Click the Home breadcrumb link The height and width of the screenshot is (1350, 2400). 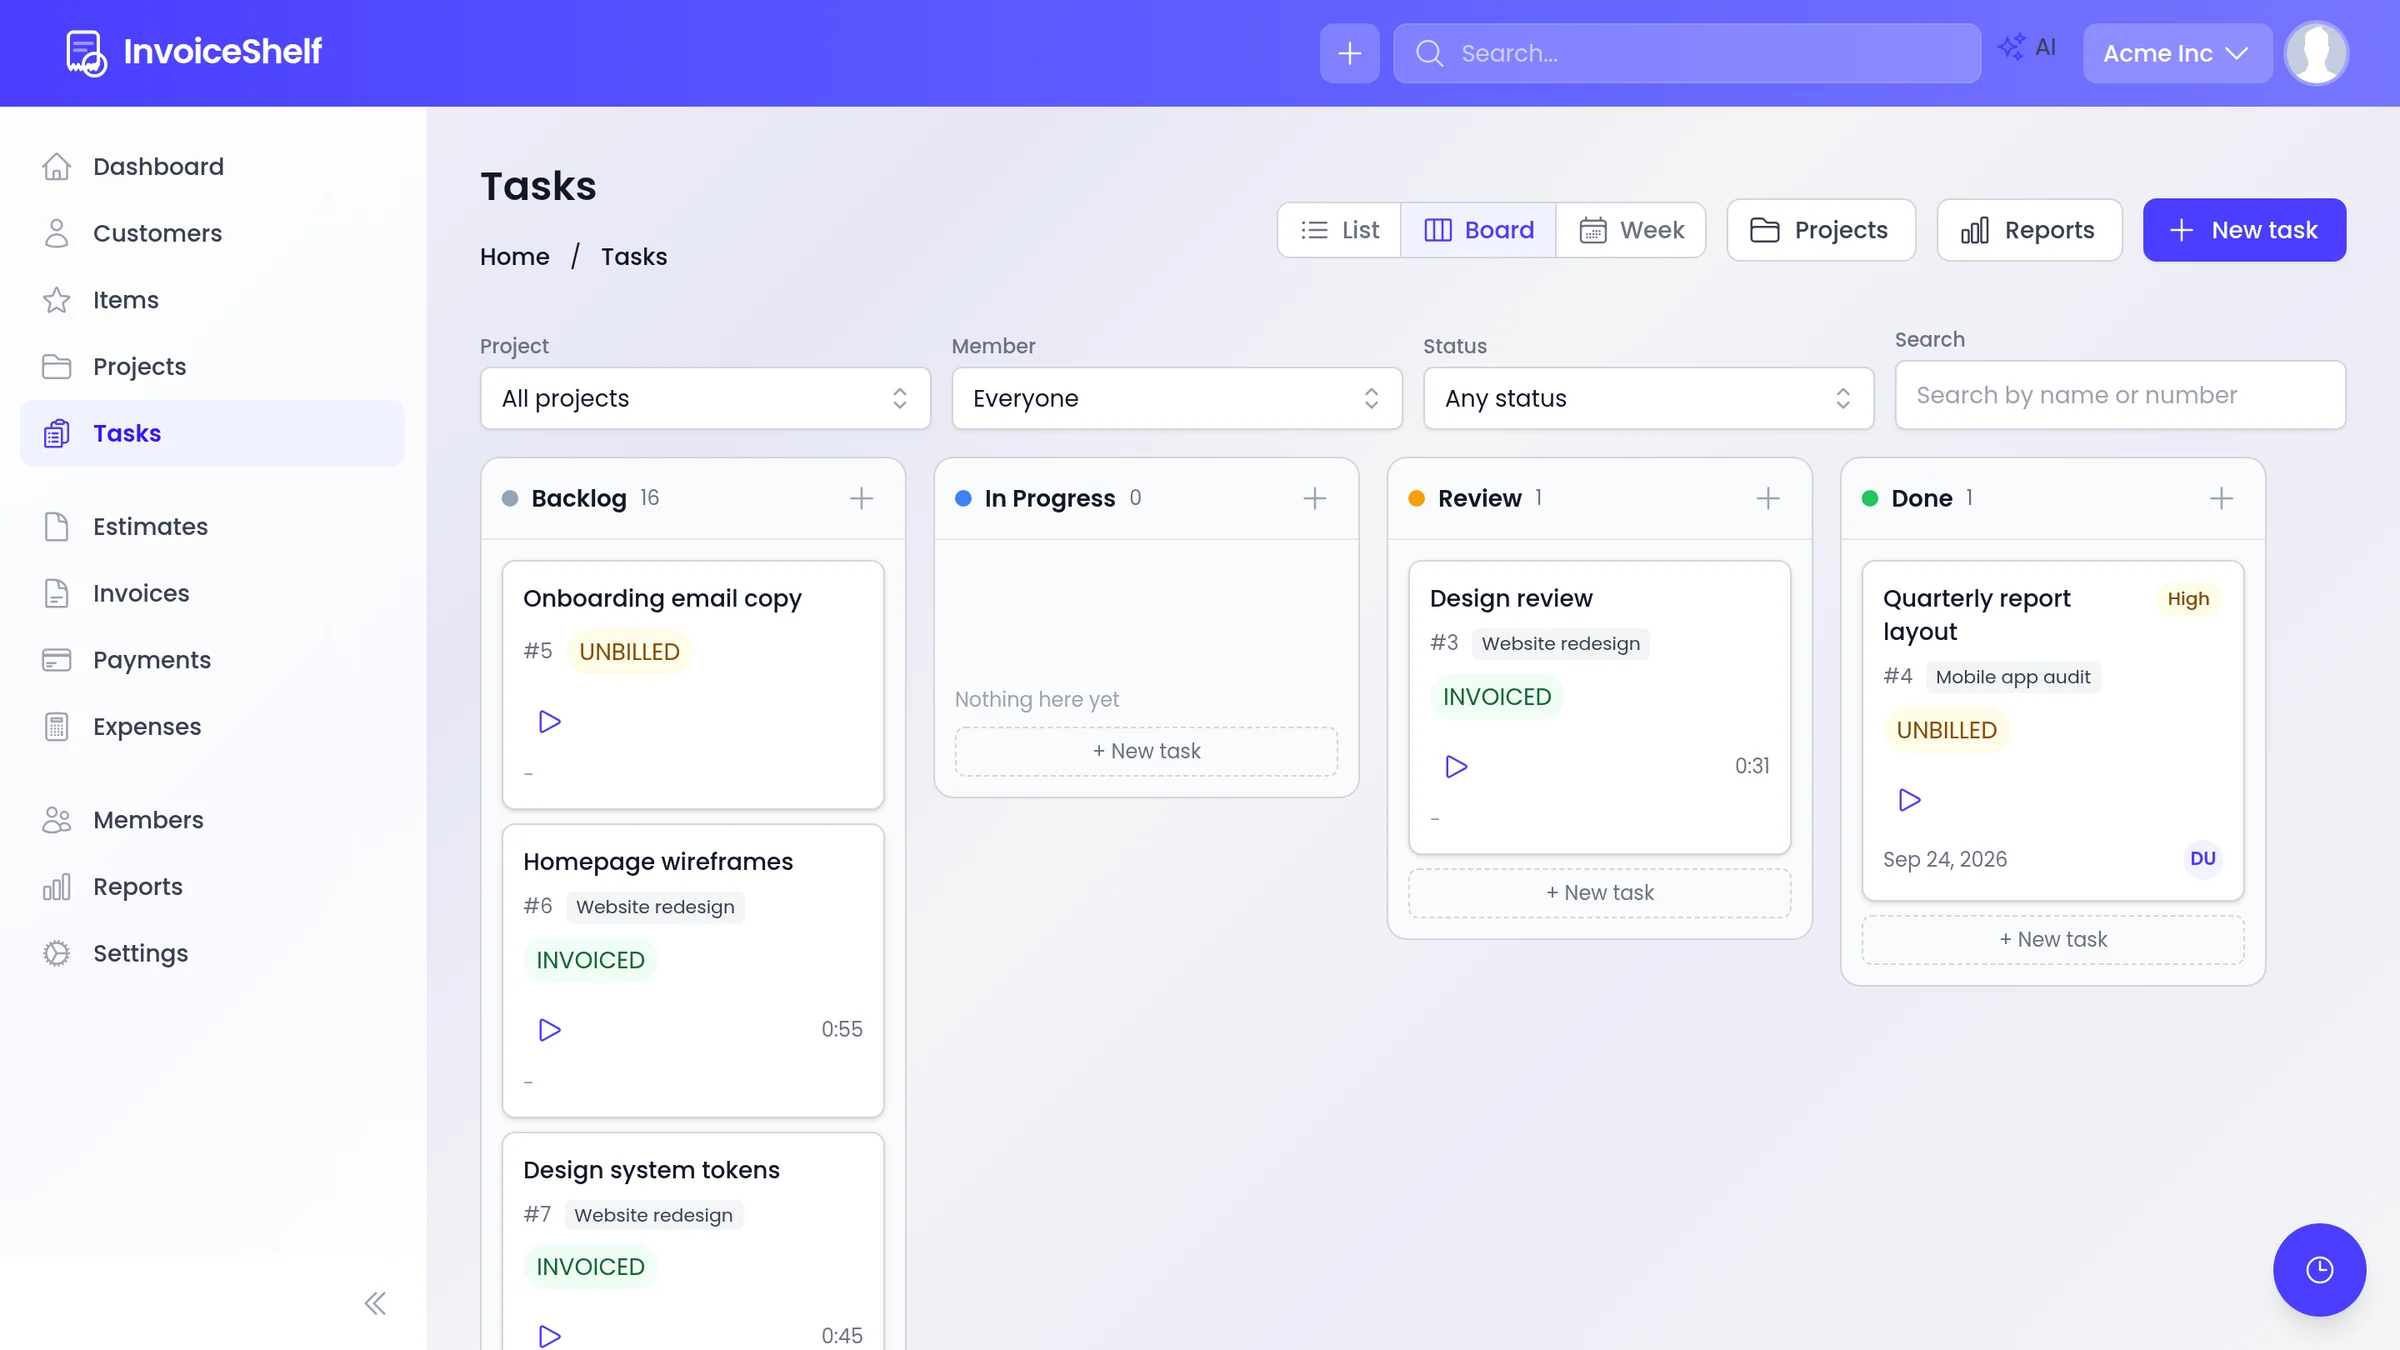514,257
